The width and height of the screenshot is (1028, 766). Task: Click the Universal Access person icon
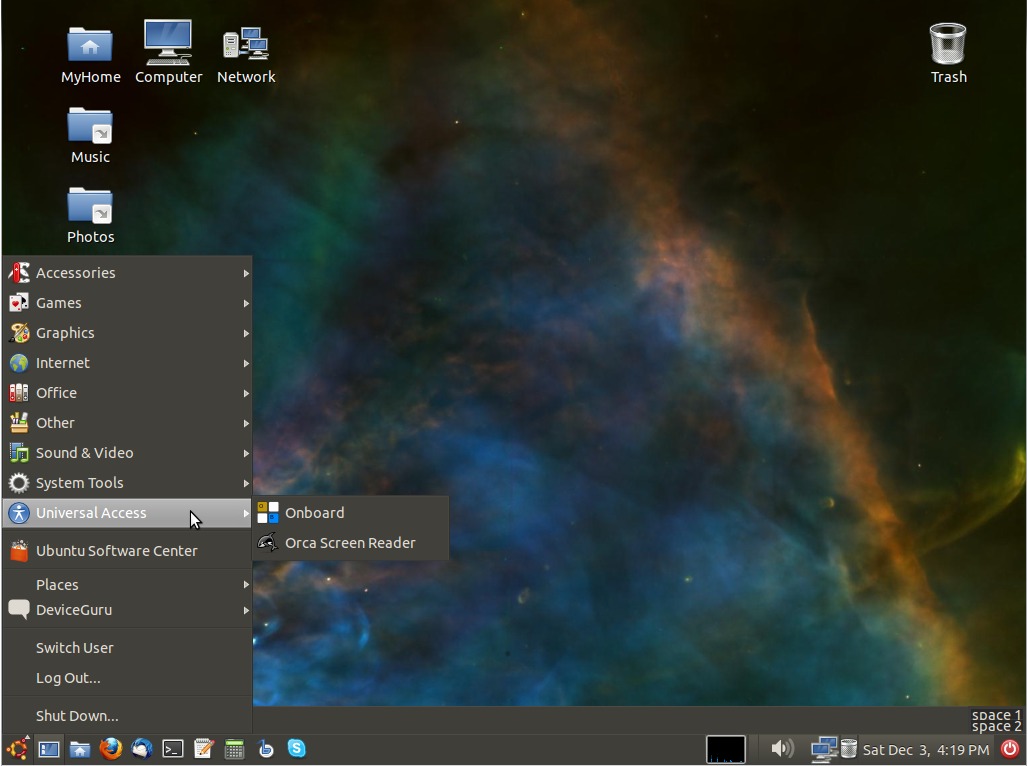[18, 513]
